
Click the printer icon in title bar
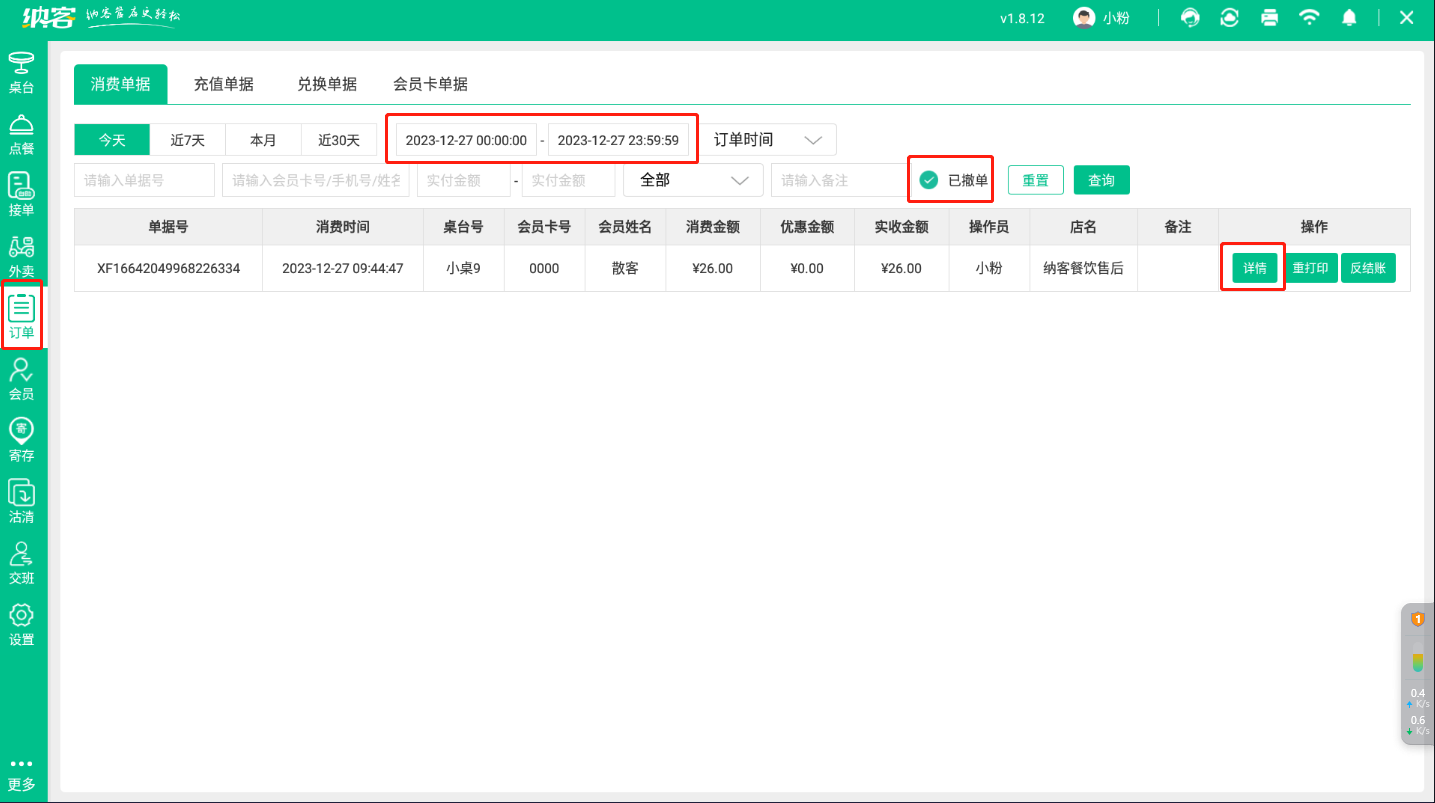tap(1269, 17)
